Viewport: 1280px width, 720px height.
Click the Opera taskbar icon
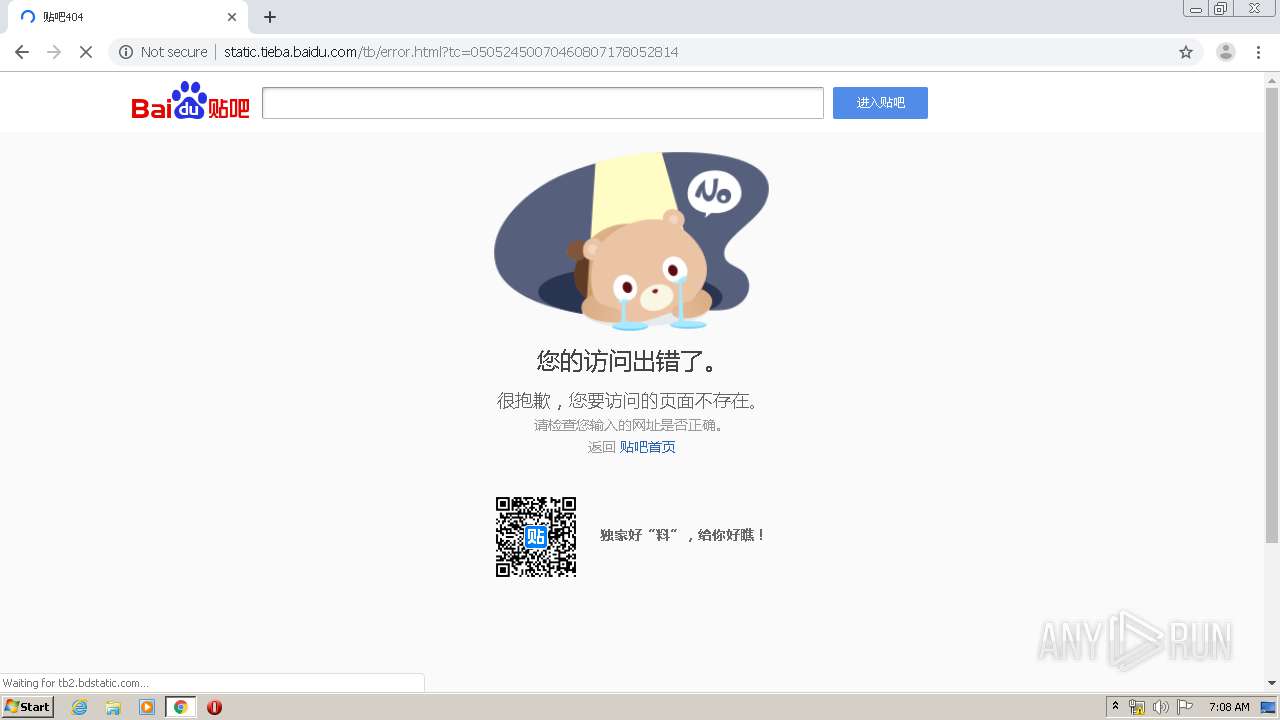click(214, 707)
